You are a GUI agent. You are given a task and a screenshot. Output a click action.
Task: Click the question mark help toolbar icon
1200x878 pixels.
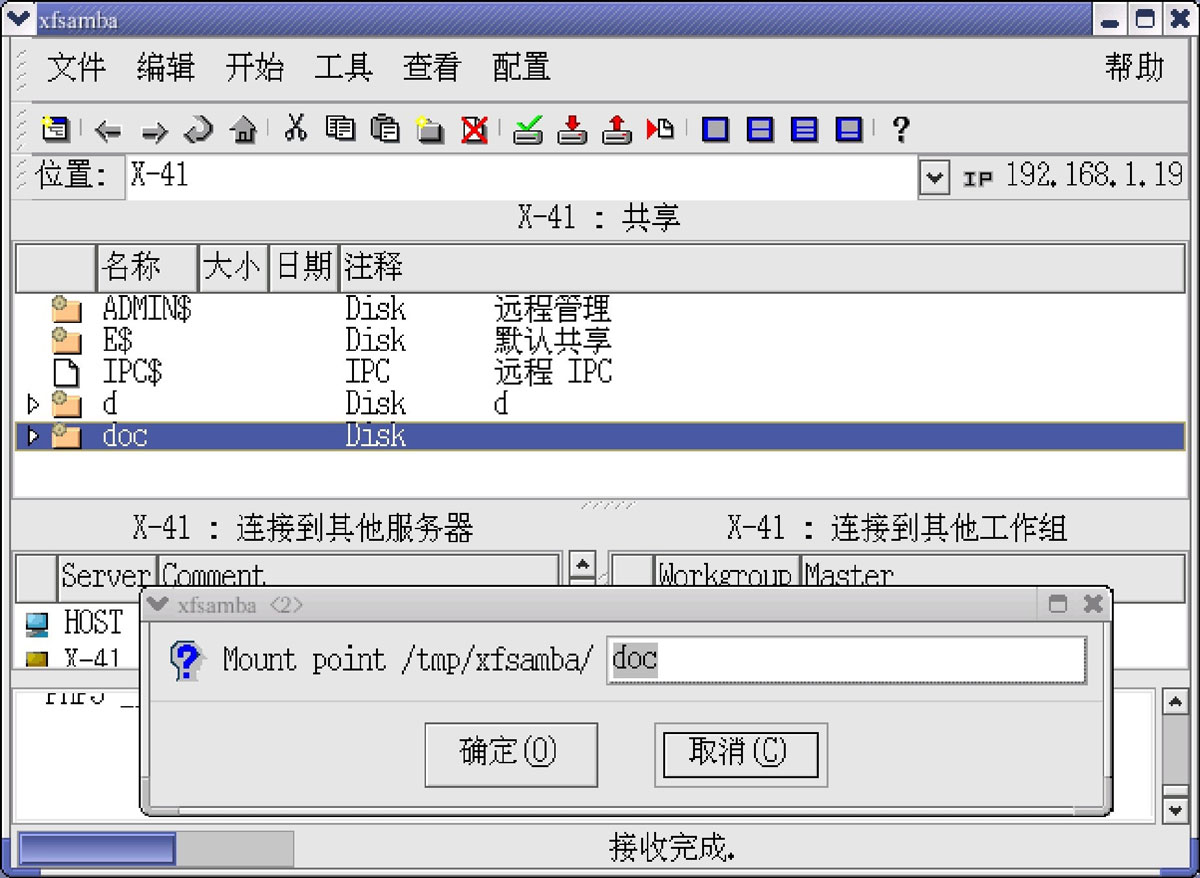(x=900, y=129)
